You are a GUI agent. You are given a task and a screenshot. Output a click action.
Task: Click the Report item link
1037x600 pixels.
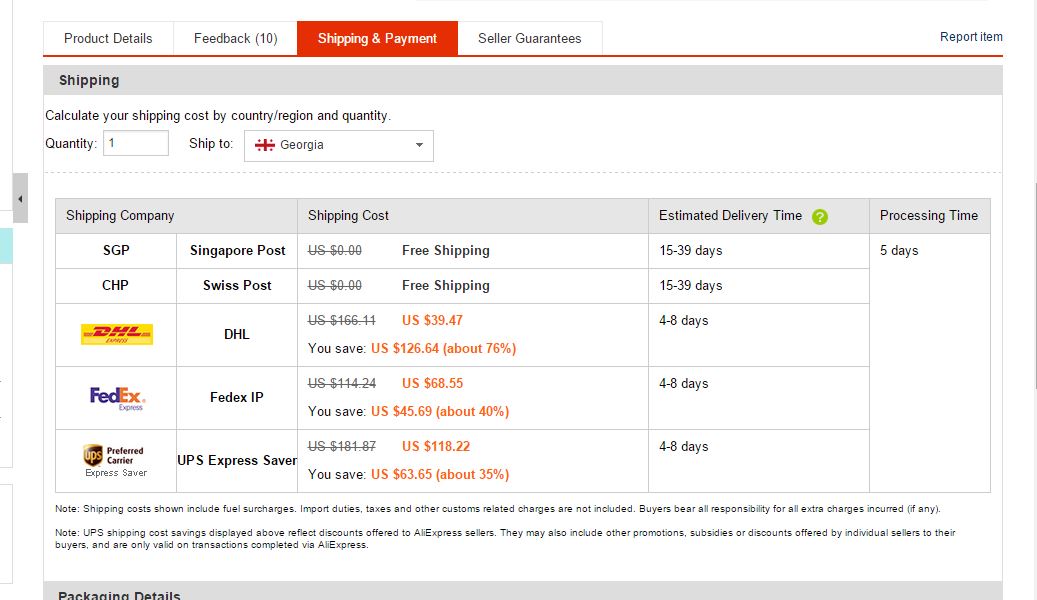point(970,37)
